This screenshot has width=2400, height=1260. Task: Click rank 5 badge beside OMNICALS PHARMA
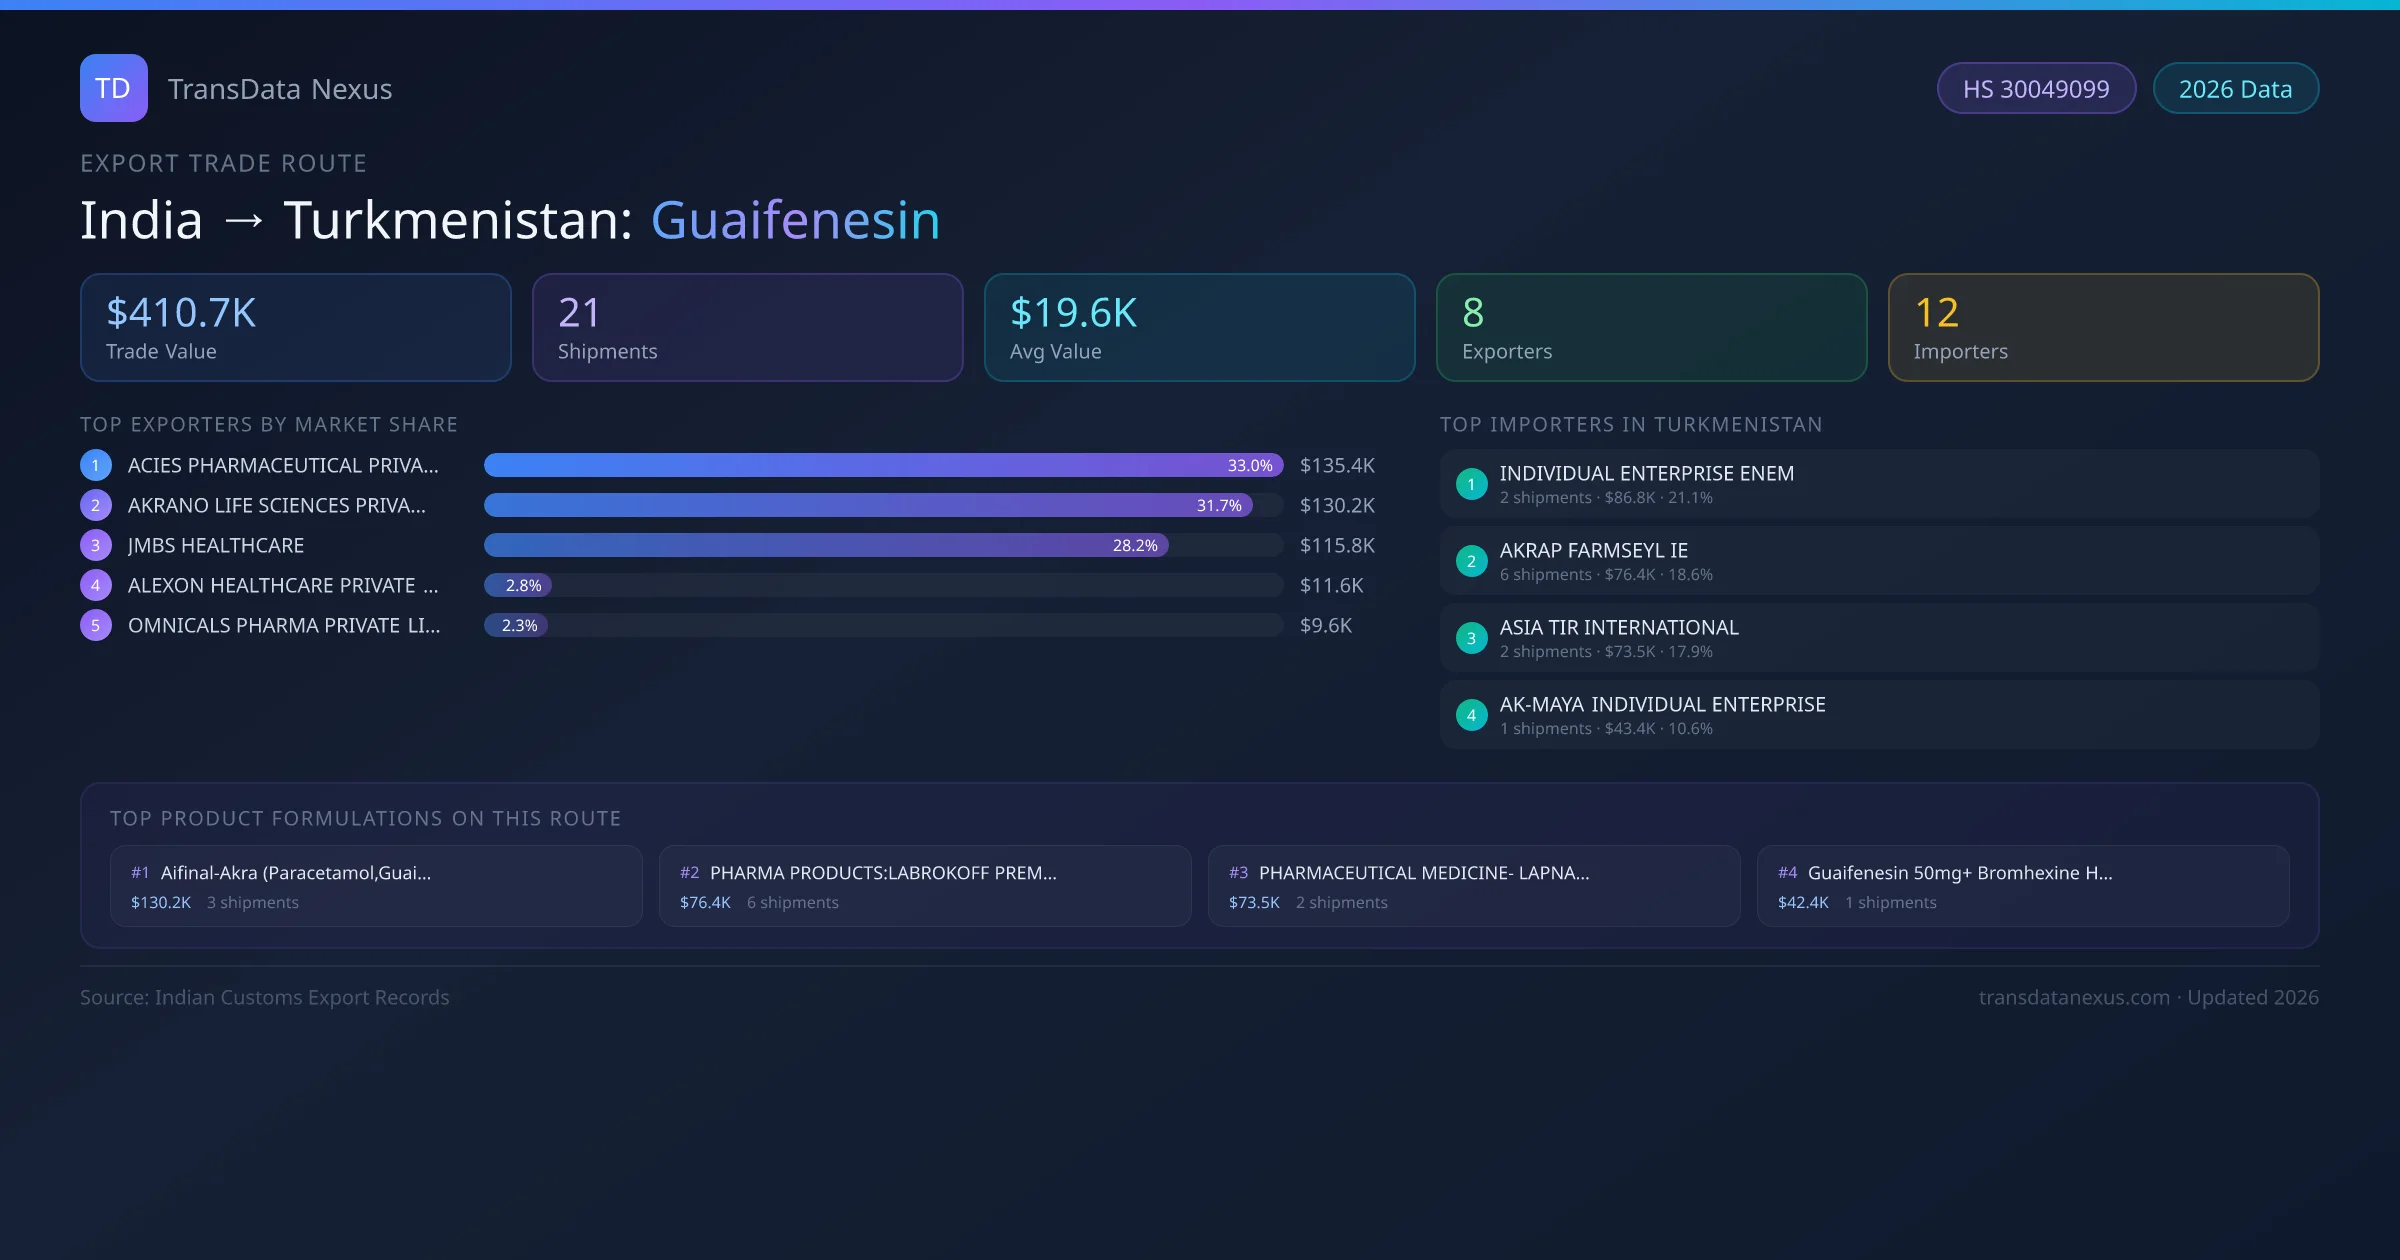[96, 625]
